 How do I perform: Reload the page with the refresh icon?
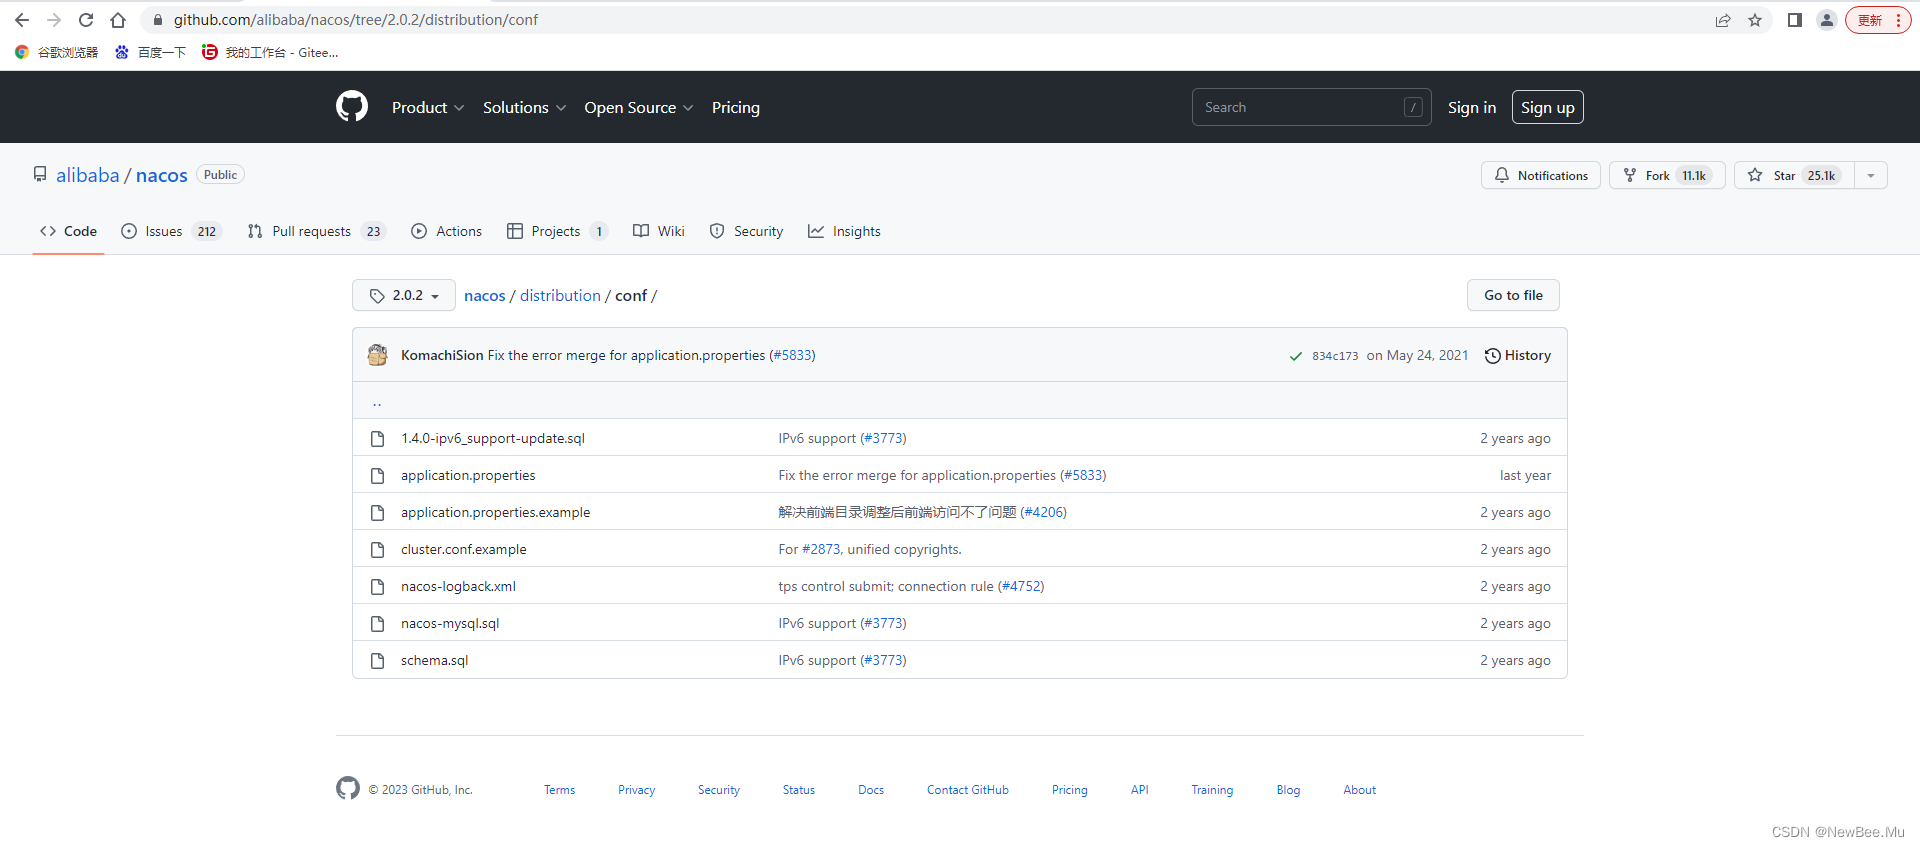click(x=86, y=20)
